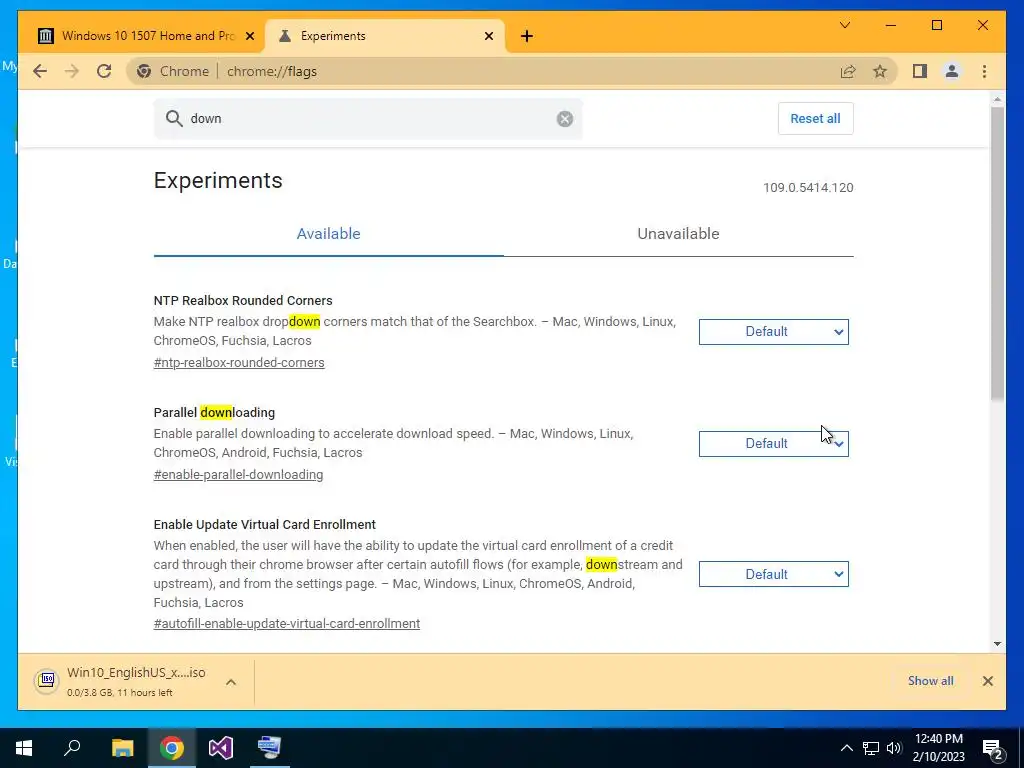Open File Explorer from the taskbar

pos(122,748)
